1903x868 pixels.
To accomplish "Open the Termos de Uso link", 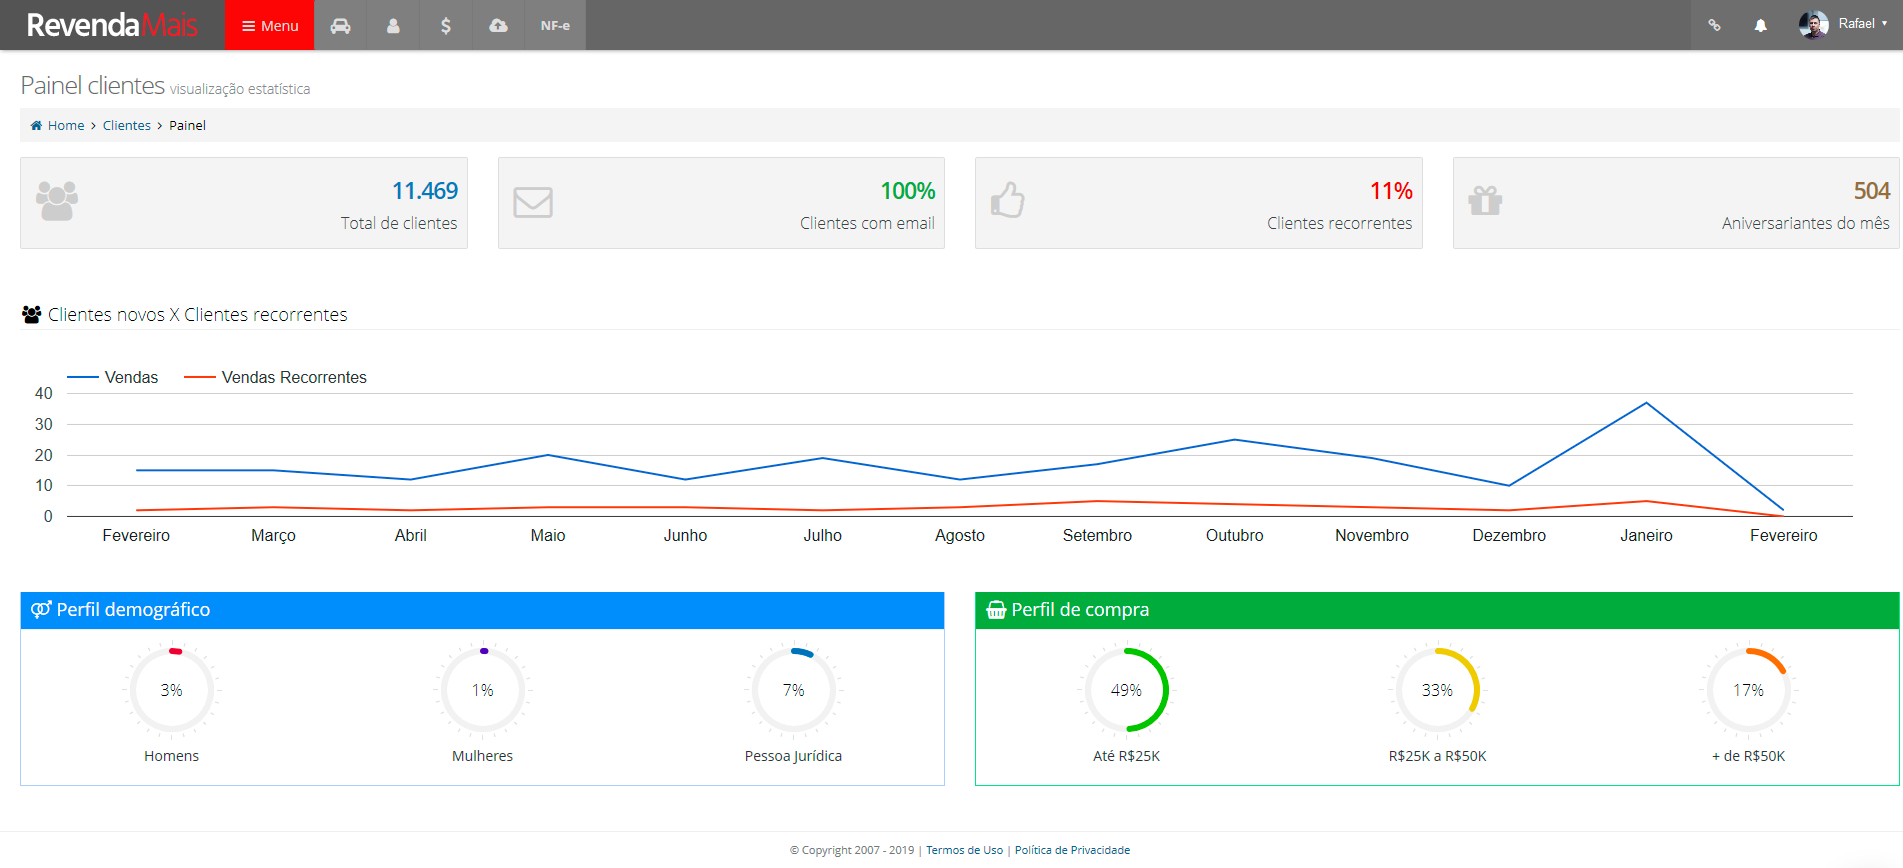I will coord(964,851).
